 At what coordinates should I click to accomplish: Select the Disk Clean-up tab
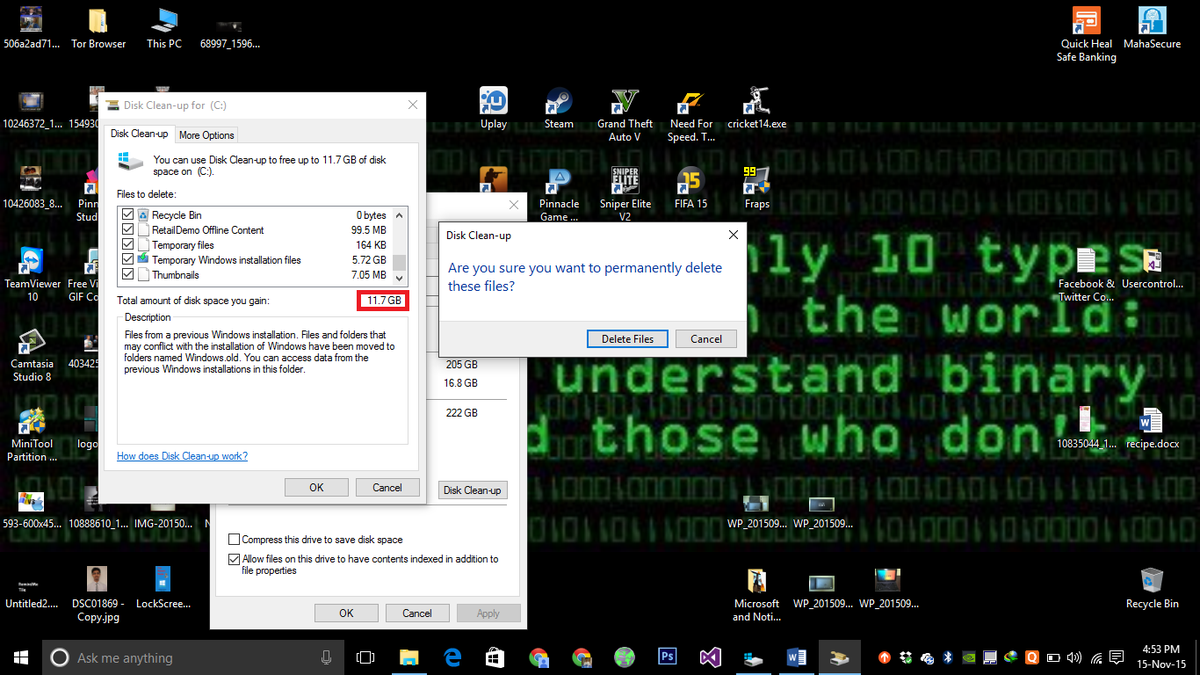(138, 133)
